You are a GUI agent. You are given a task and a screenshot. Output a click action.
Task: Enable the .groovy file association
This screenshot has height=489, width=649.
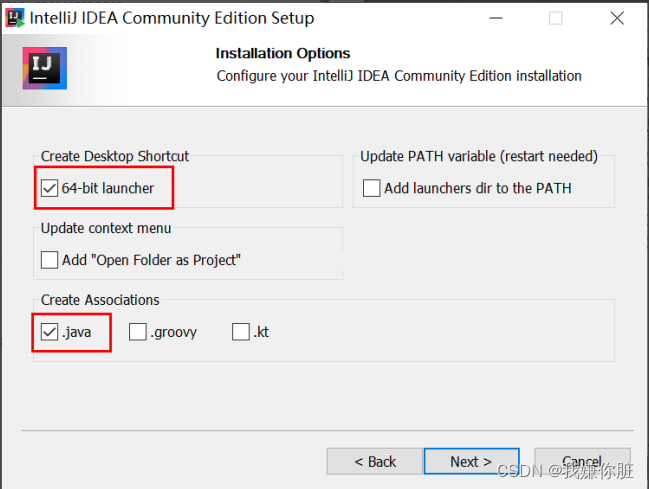(138, 332)
